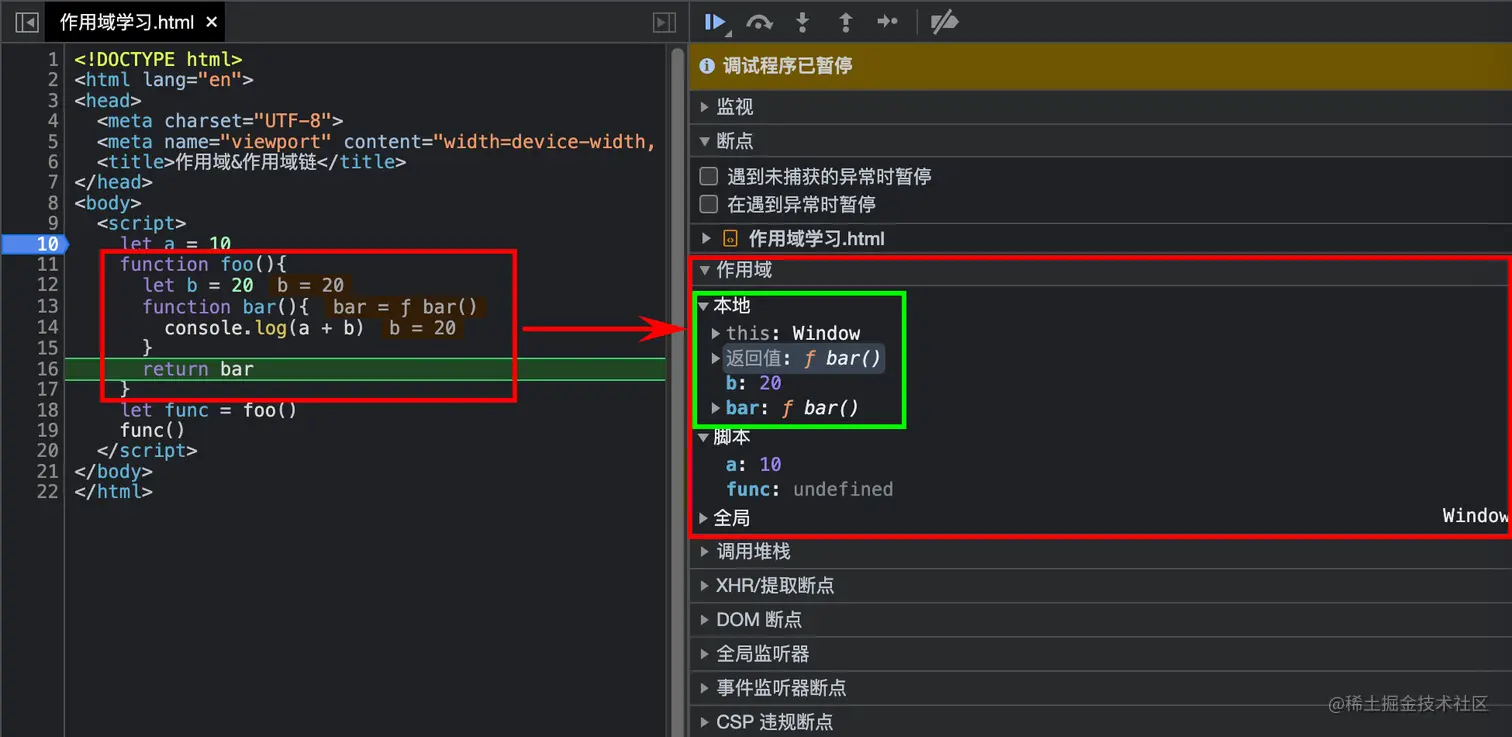The image size is (1512, 737).
Task: Toggle the file navigator sidebar icon
Action: coord(27,22)
